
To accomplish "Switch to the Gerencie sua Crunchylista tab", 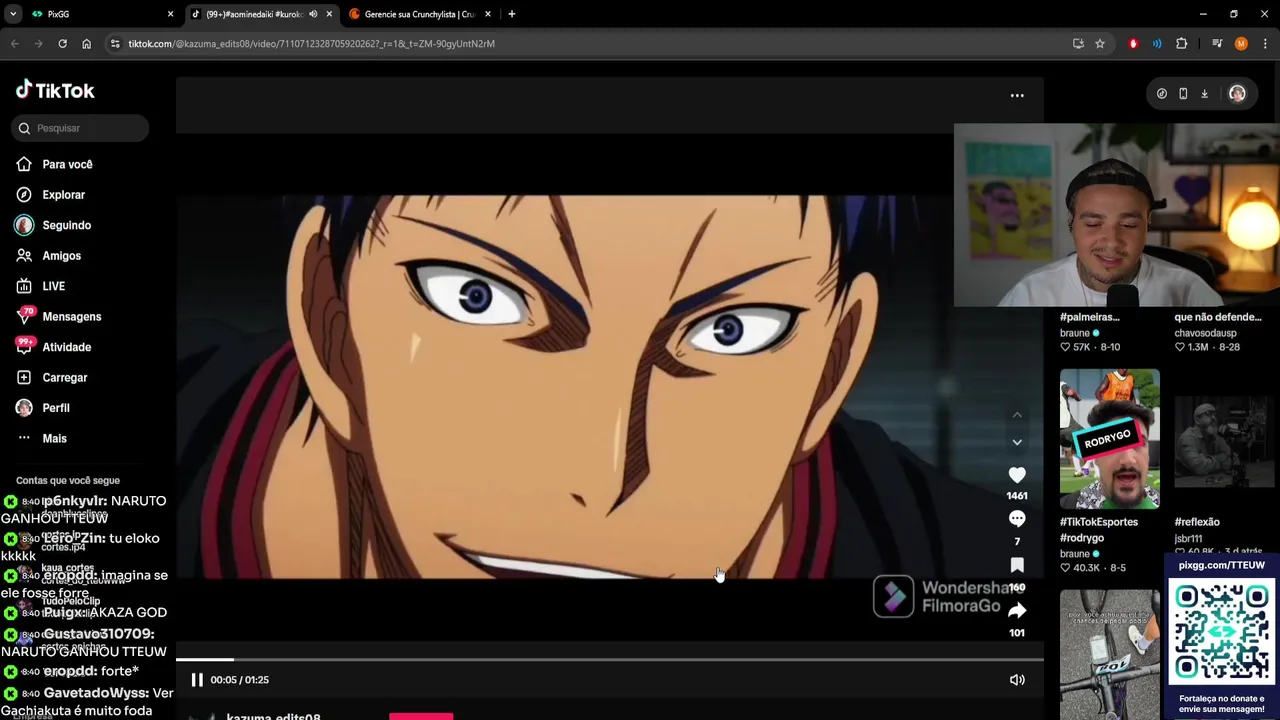I will click(x=420, y=14).
